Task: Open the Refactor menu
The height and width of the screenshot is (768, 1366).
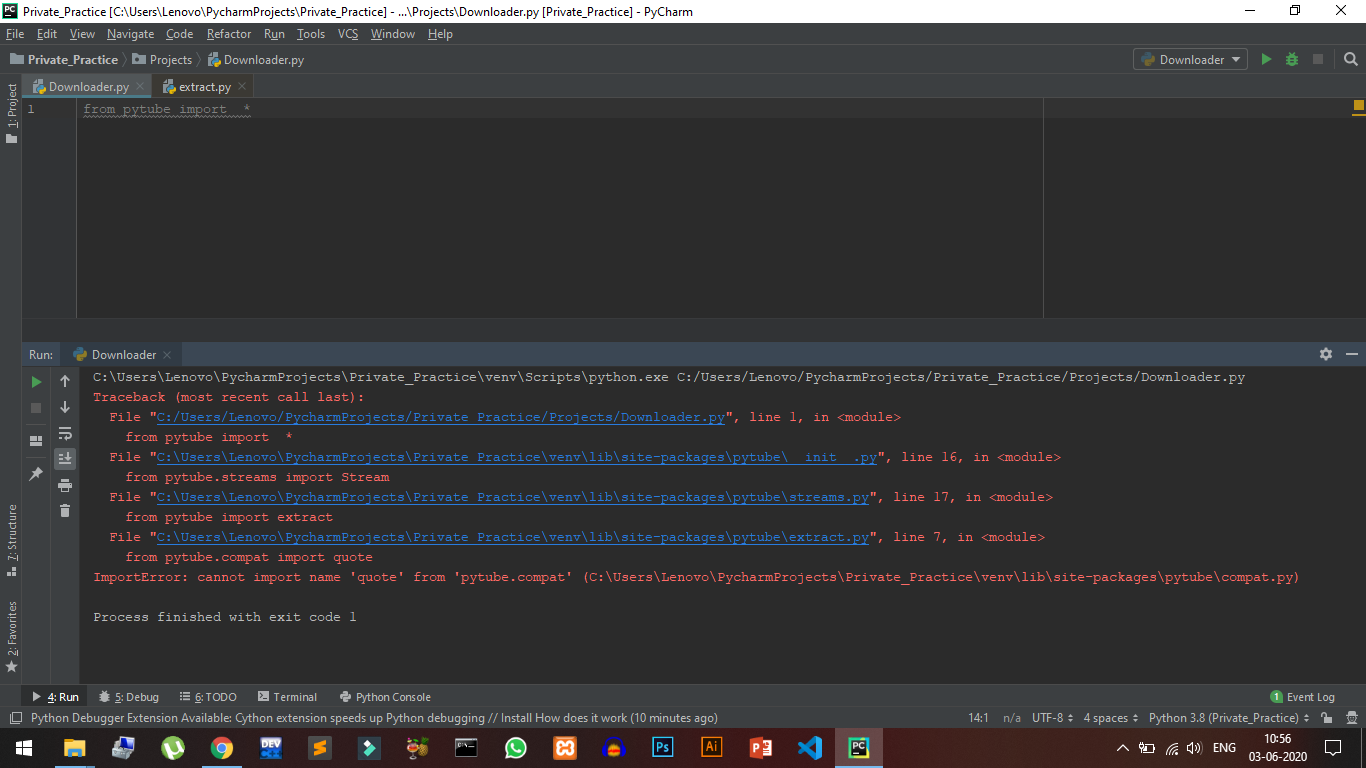Action: pyautogui.click(x=229, y=33)
